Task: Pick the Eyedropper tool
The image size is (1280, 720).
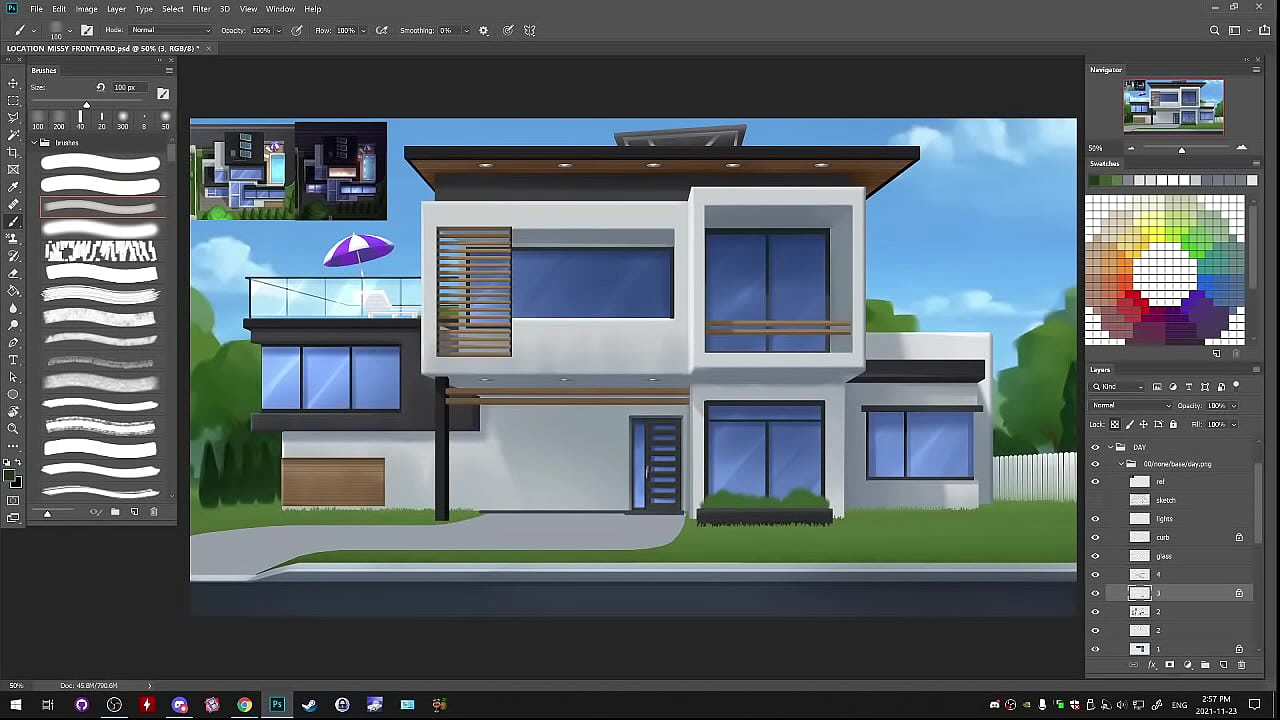Action: (13, 187)
